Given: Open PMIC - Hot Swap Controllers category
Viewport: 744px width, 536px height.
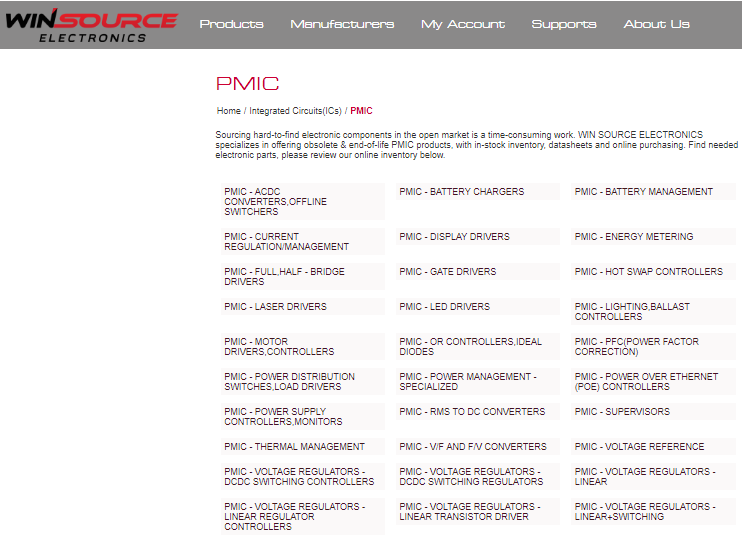Looking at the screenshot, I should click(653, 271).
